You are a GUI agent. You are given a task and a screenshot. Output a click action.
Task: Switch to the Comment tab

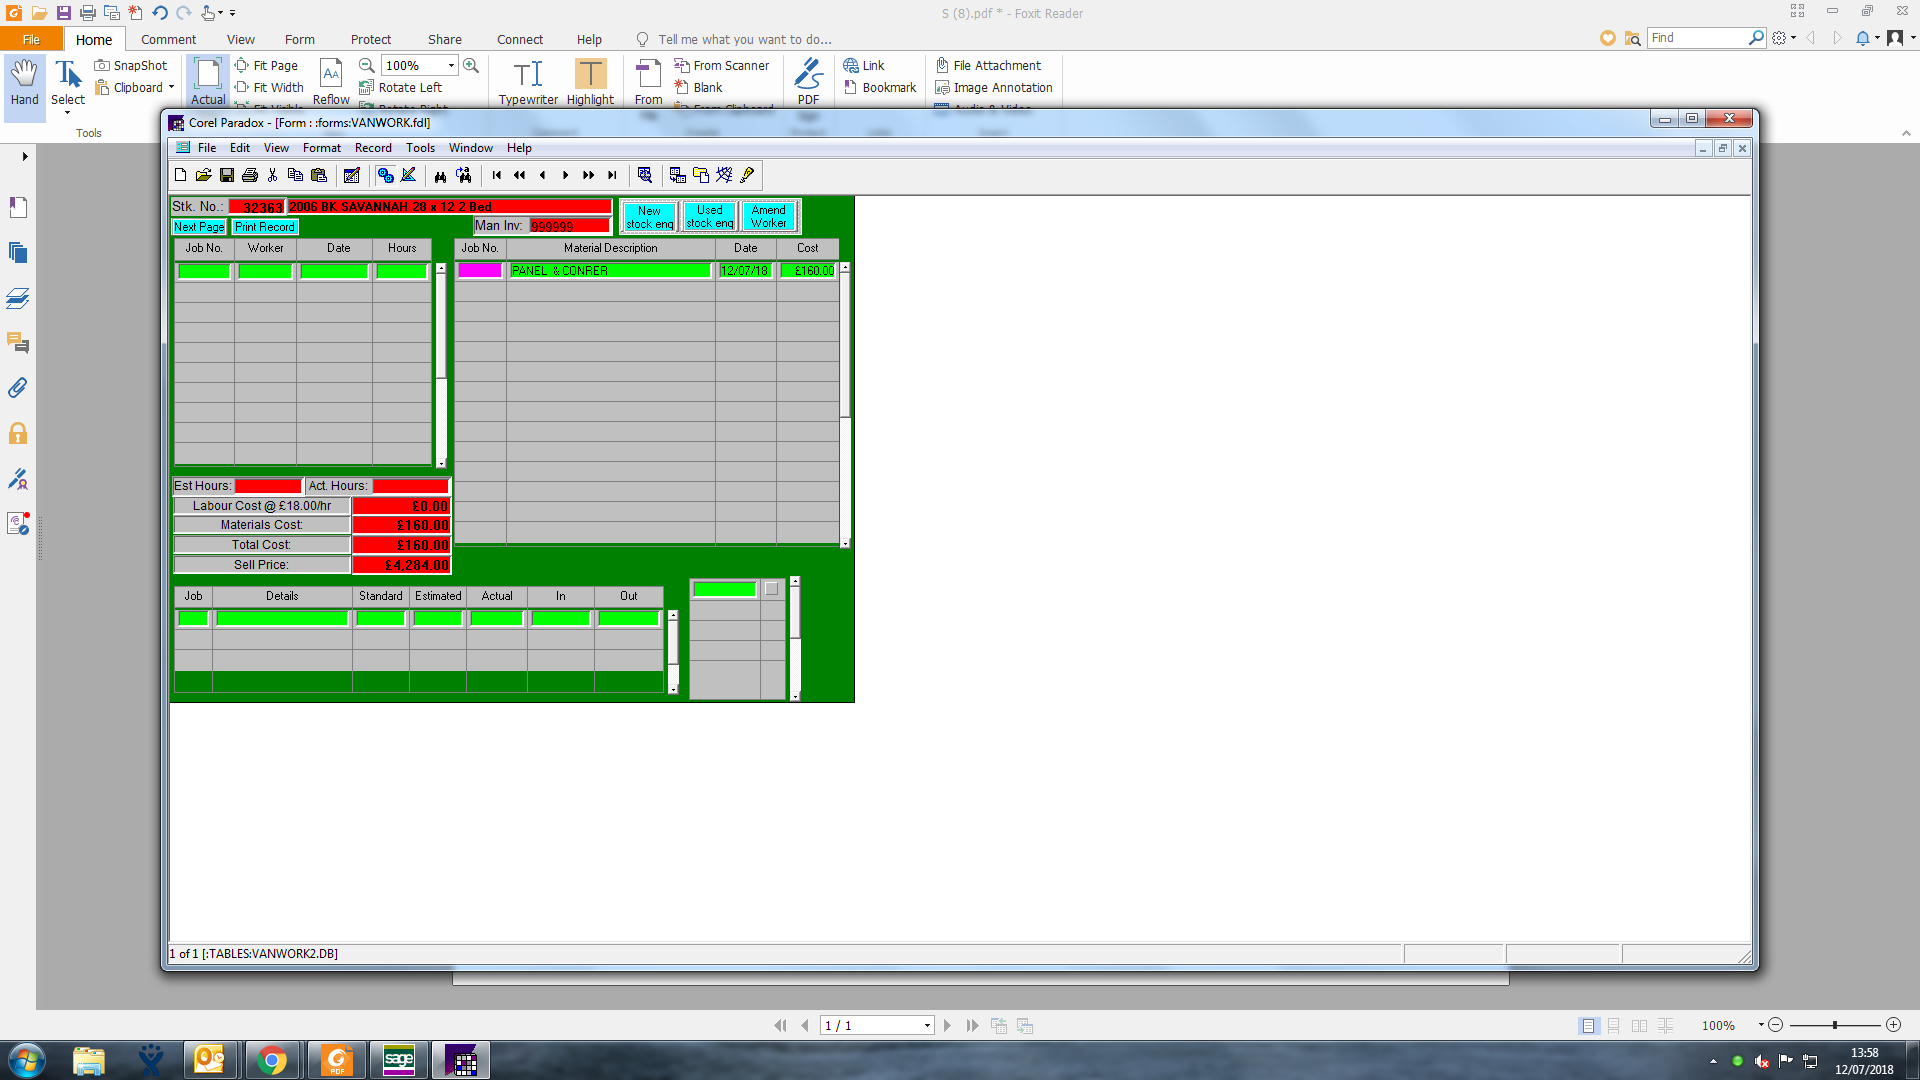168,39
